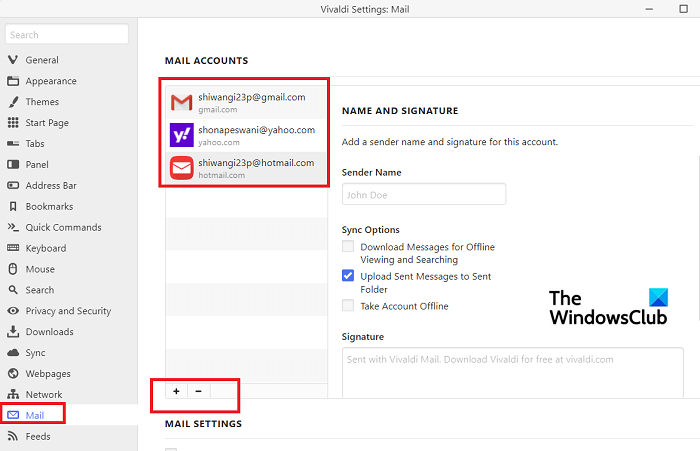The width and height of the screenshot is (700, 451).
Task: Click the Mouse icon in sidebar
Action: pos(13,269)
